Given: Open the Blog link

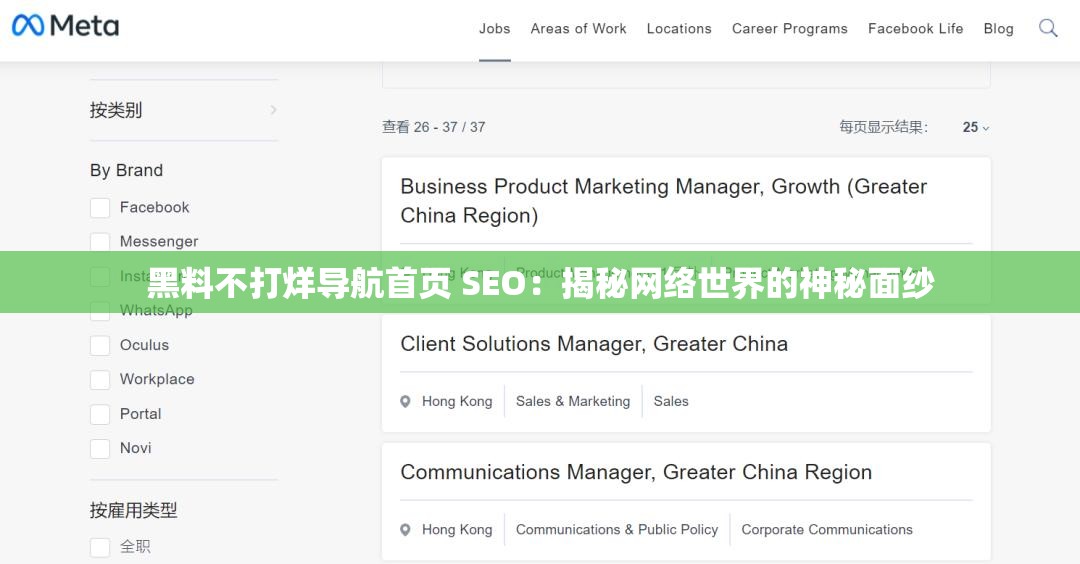Looking at the screenshot, I should 998,29.
